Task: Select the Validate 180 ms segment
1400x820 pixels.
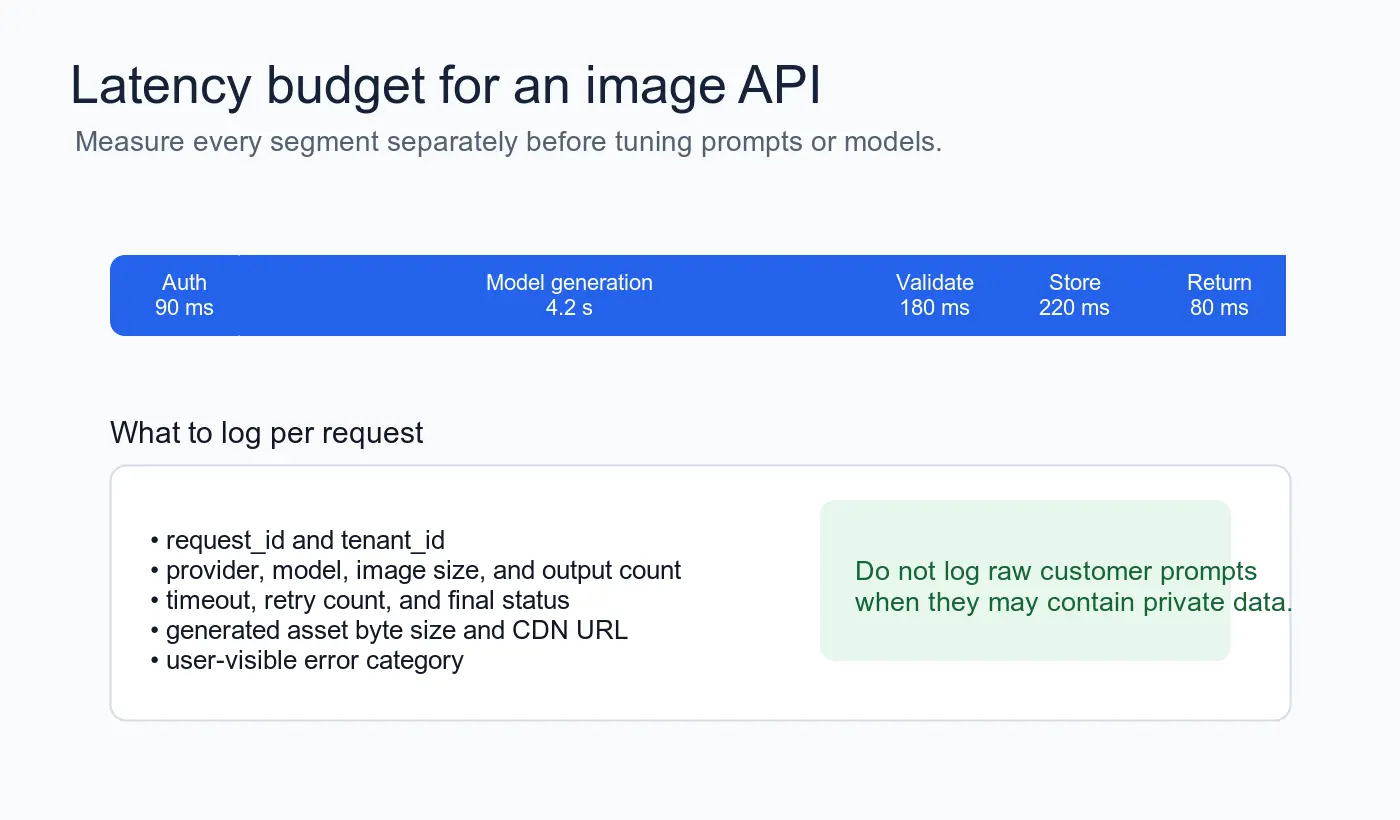Action: tap(935, 295)
